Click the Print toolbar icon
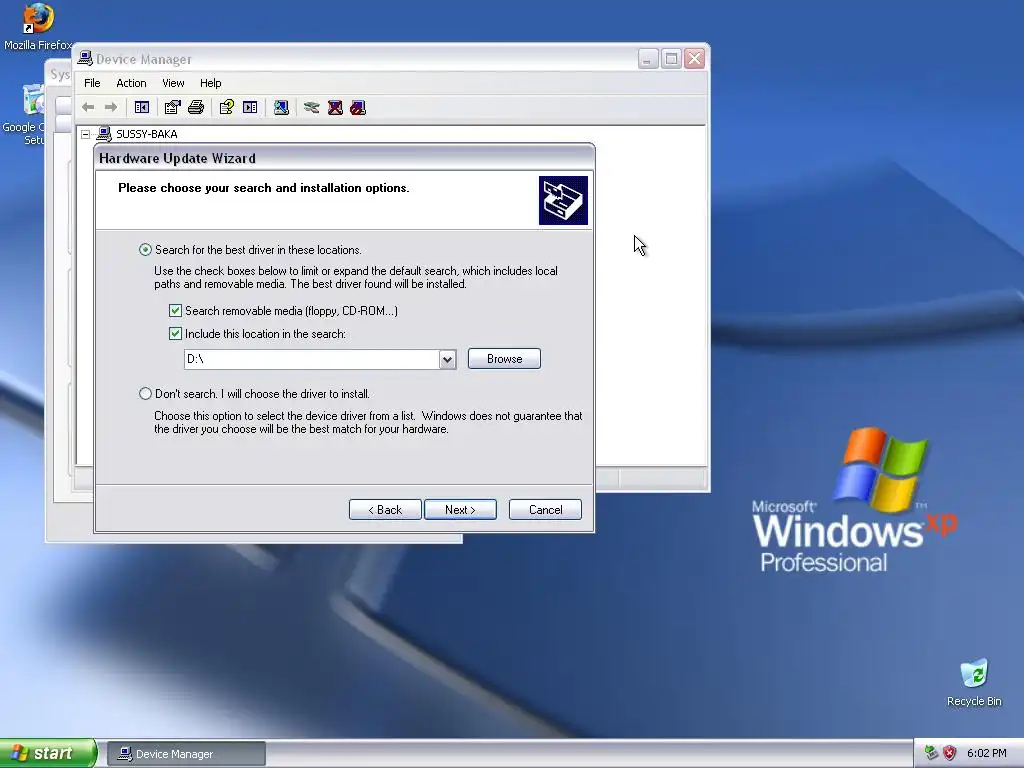1024x768 pixels. tap(196, 107)
